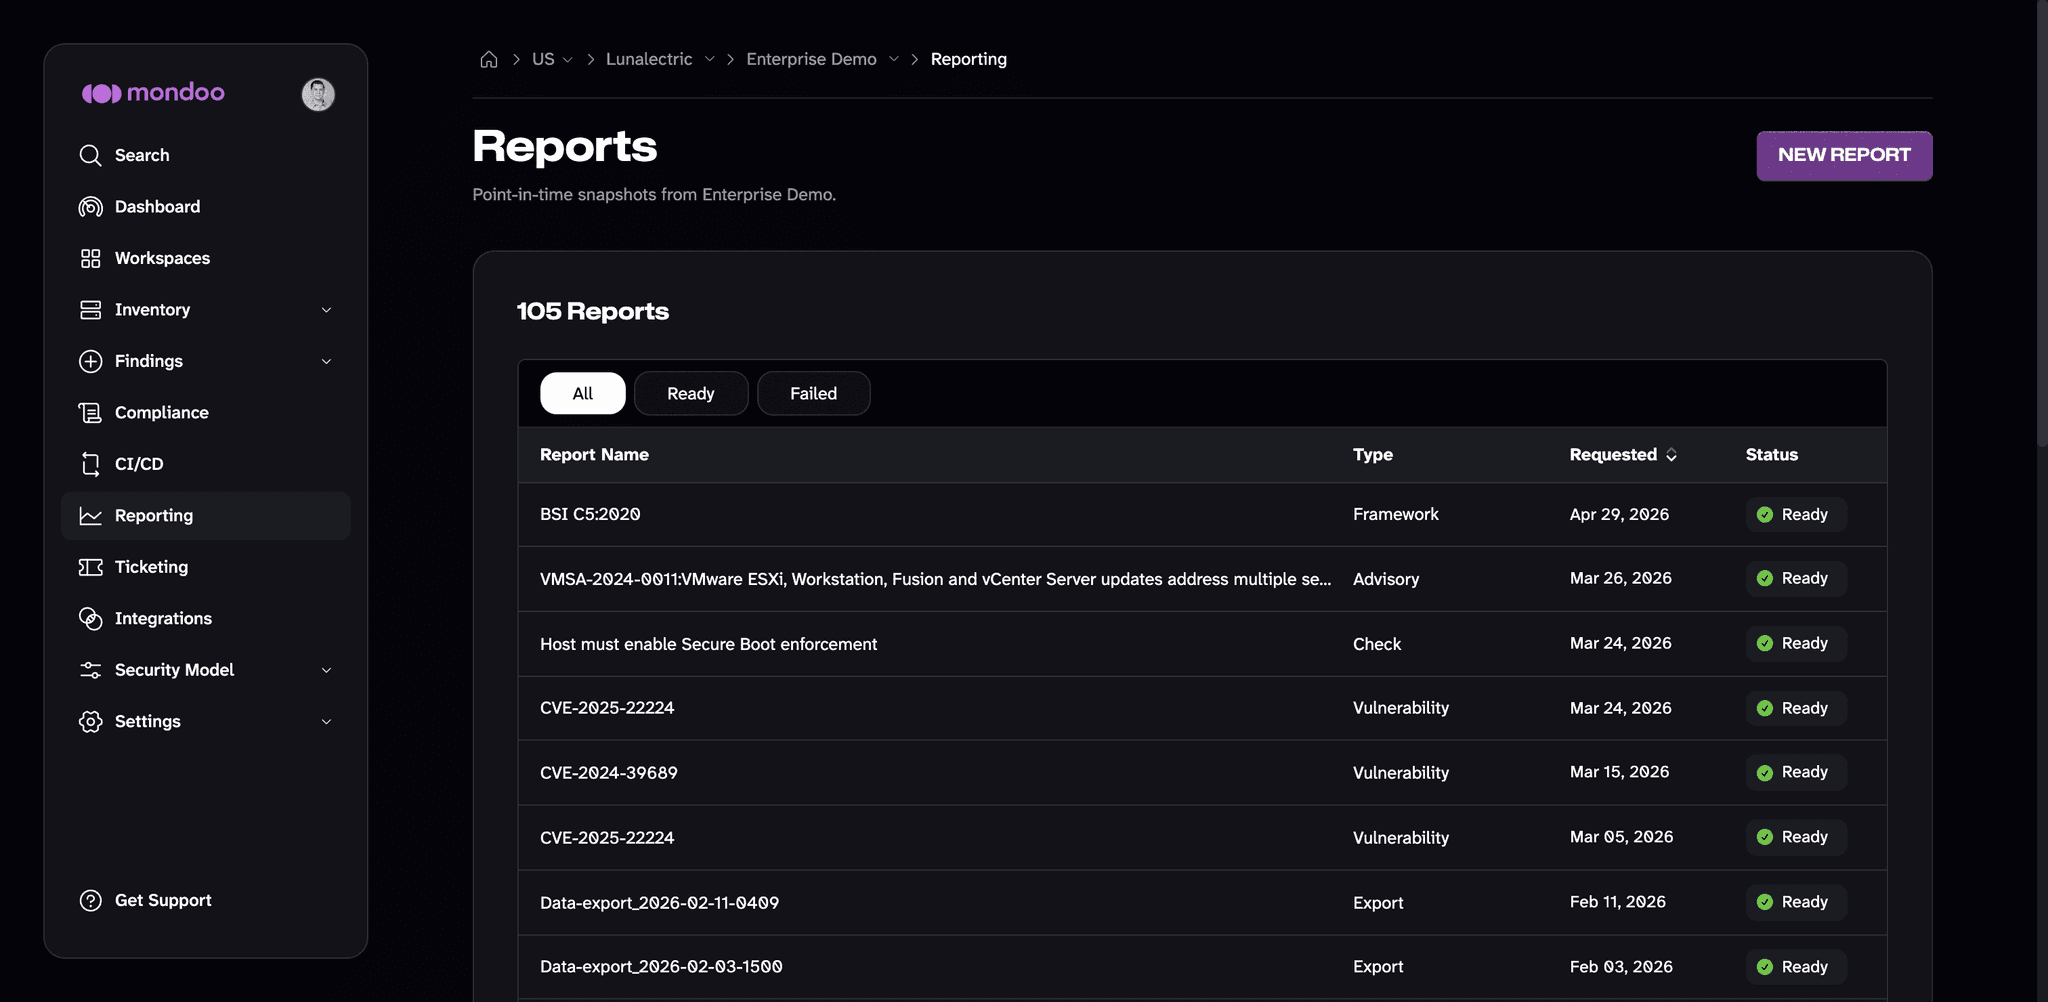Viewport: 2048px width, 1002px height.
Task: Click green check icon in Data-export 02-11 row
Action: coord(1765,902)
